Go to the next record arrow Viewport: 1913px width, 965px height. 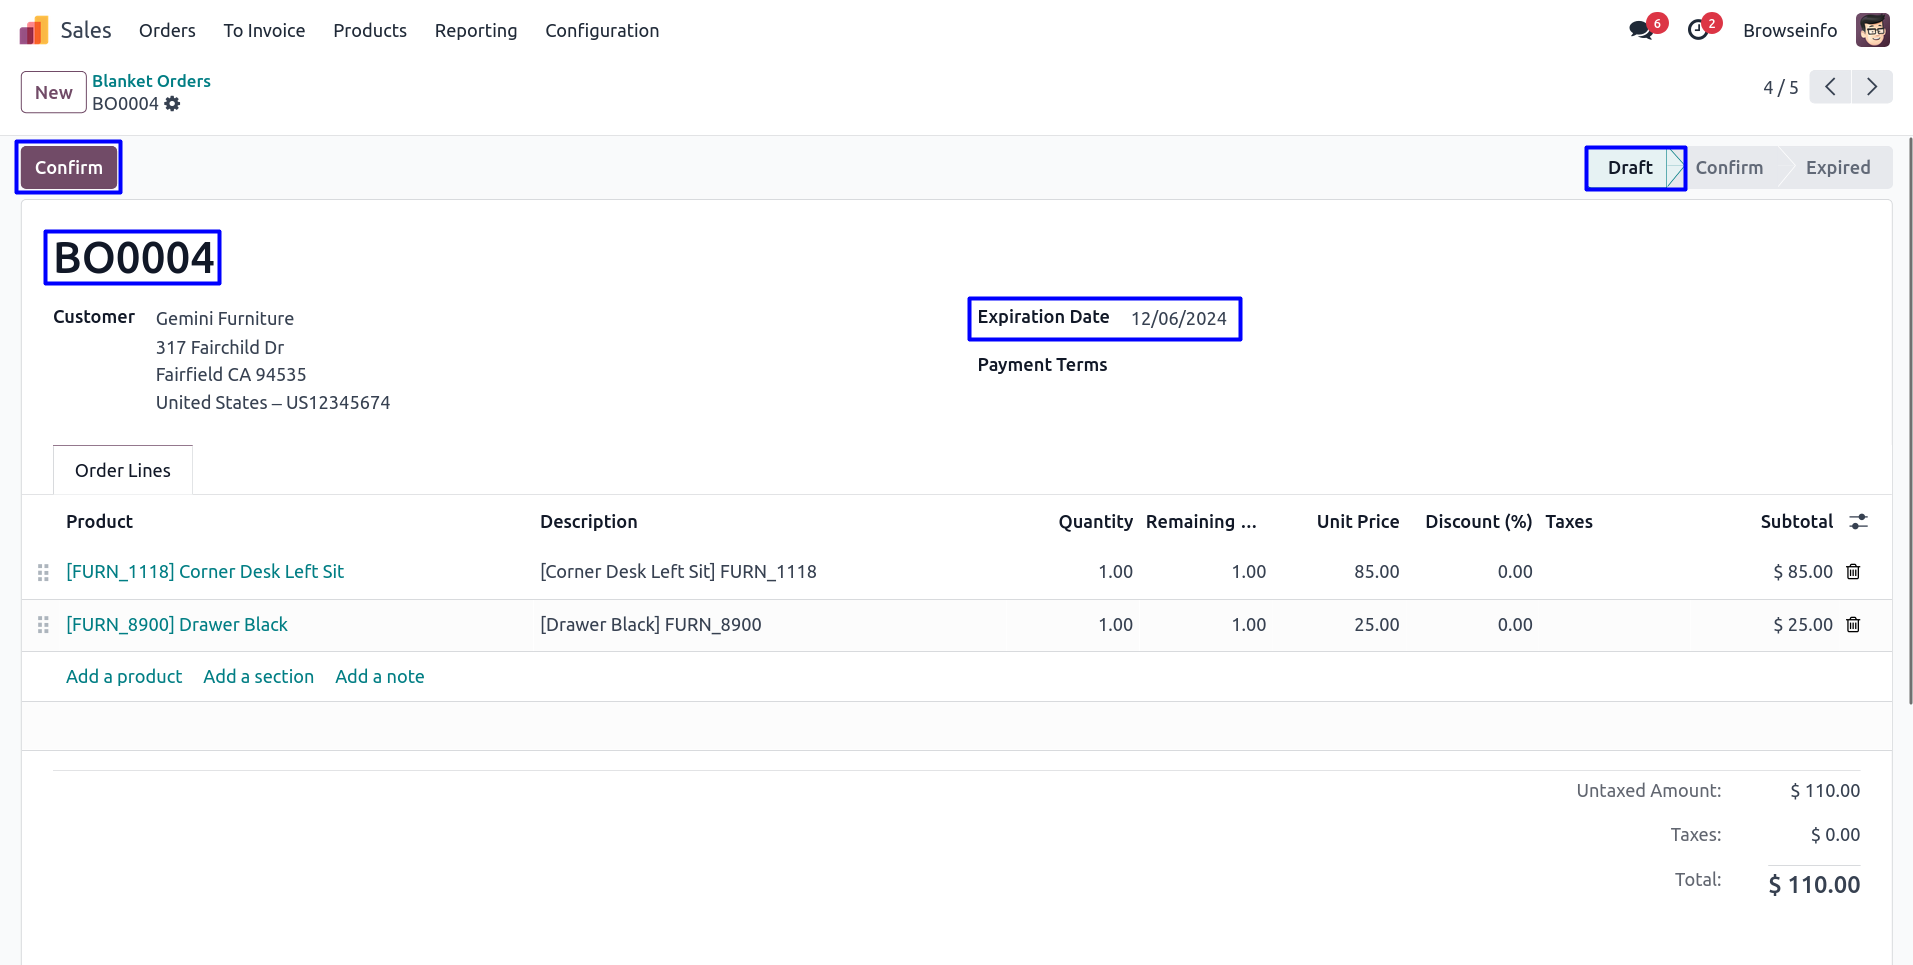pyautogui.click(x=1871, y=87)
